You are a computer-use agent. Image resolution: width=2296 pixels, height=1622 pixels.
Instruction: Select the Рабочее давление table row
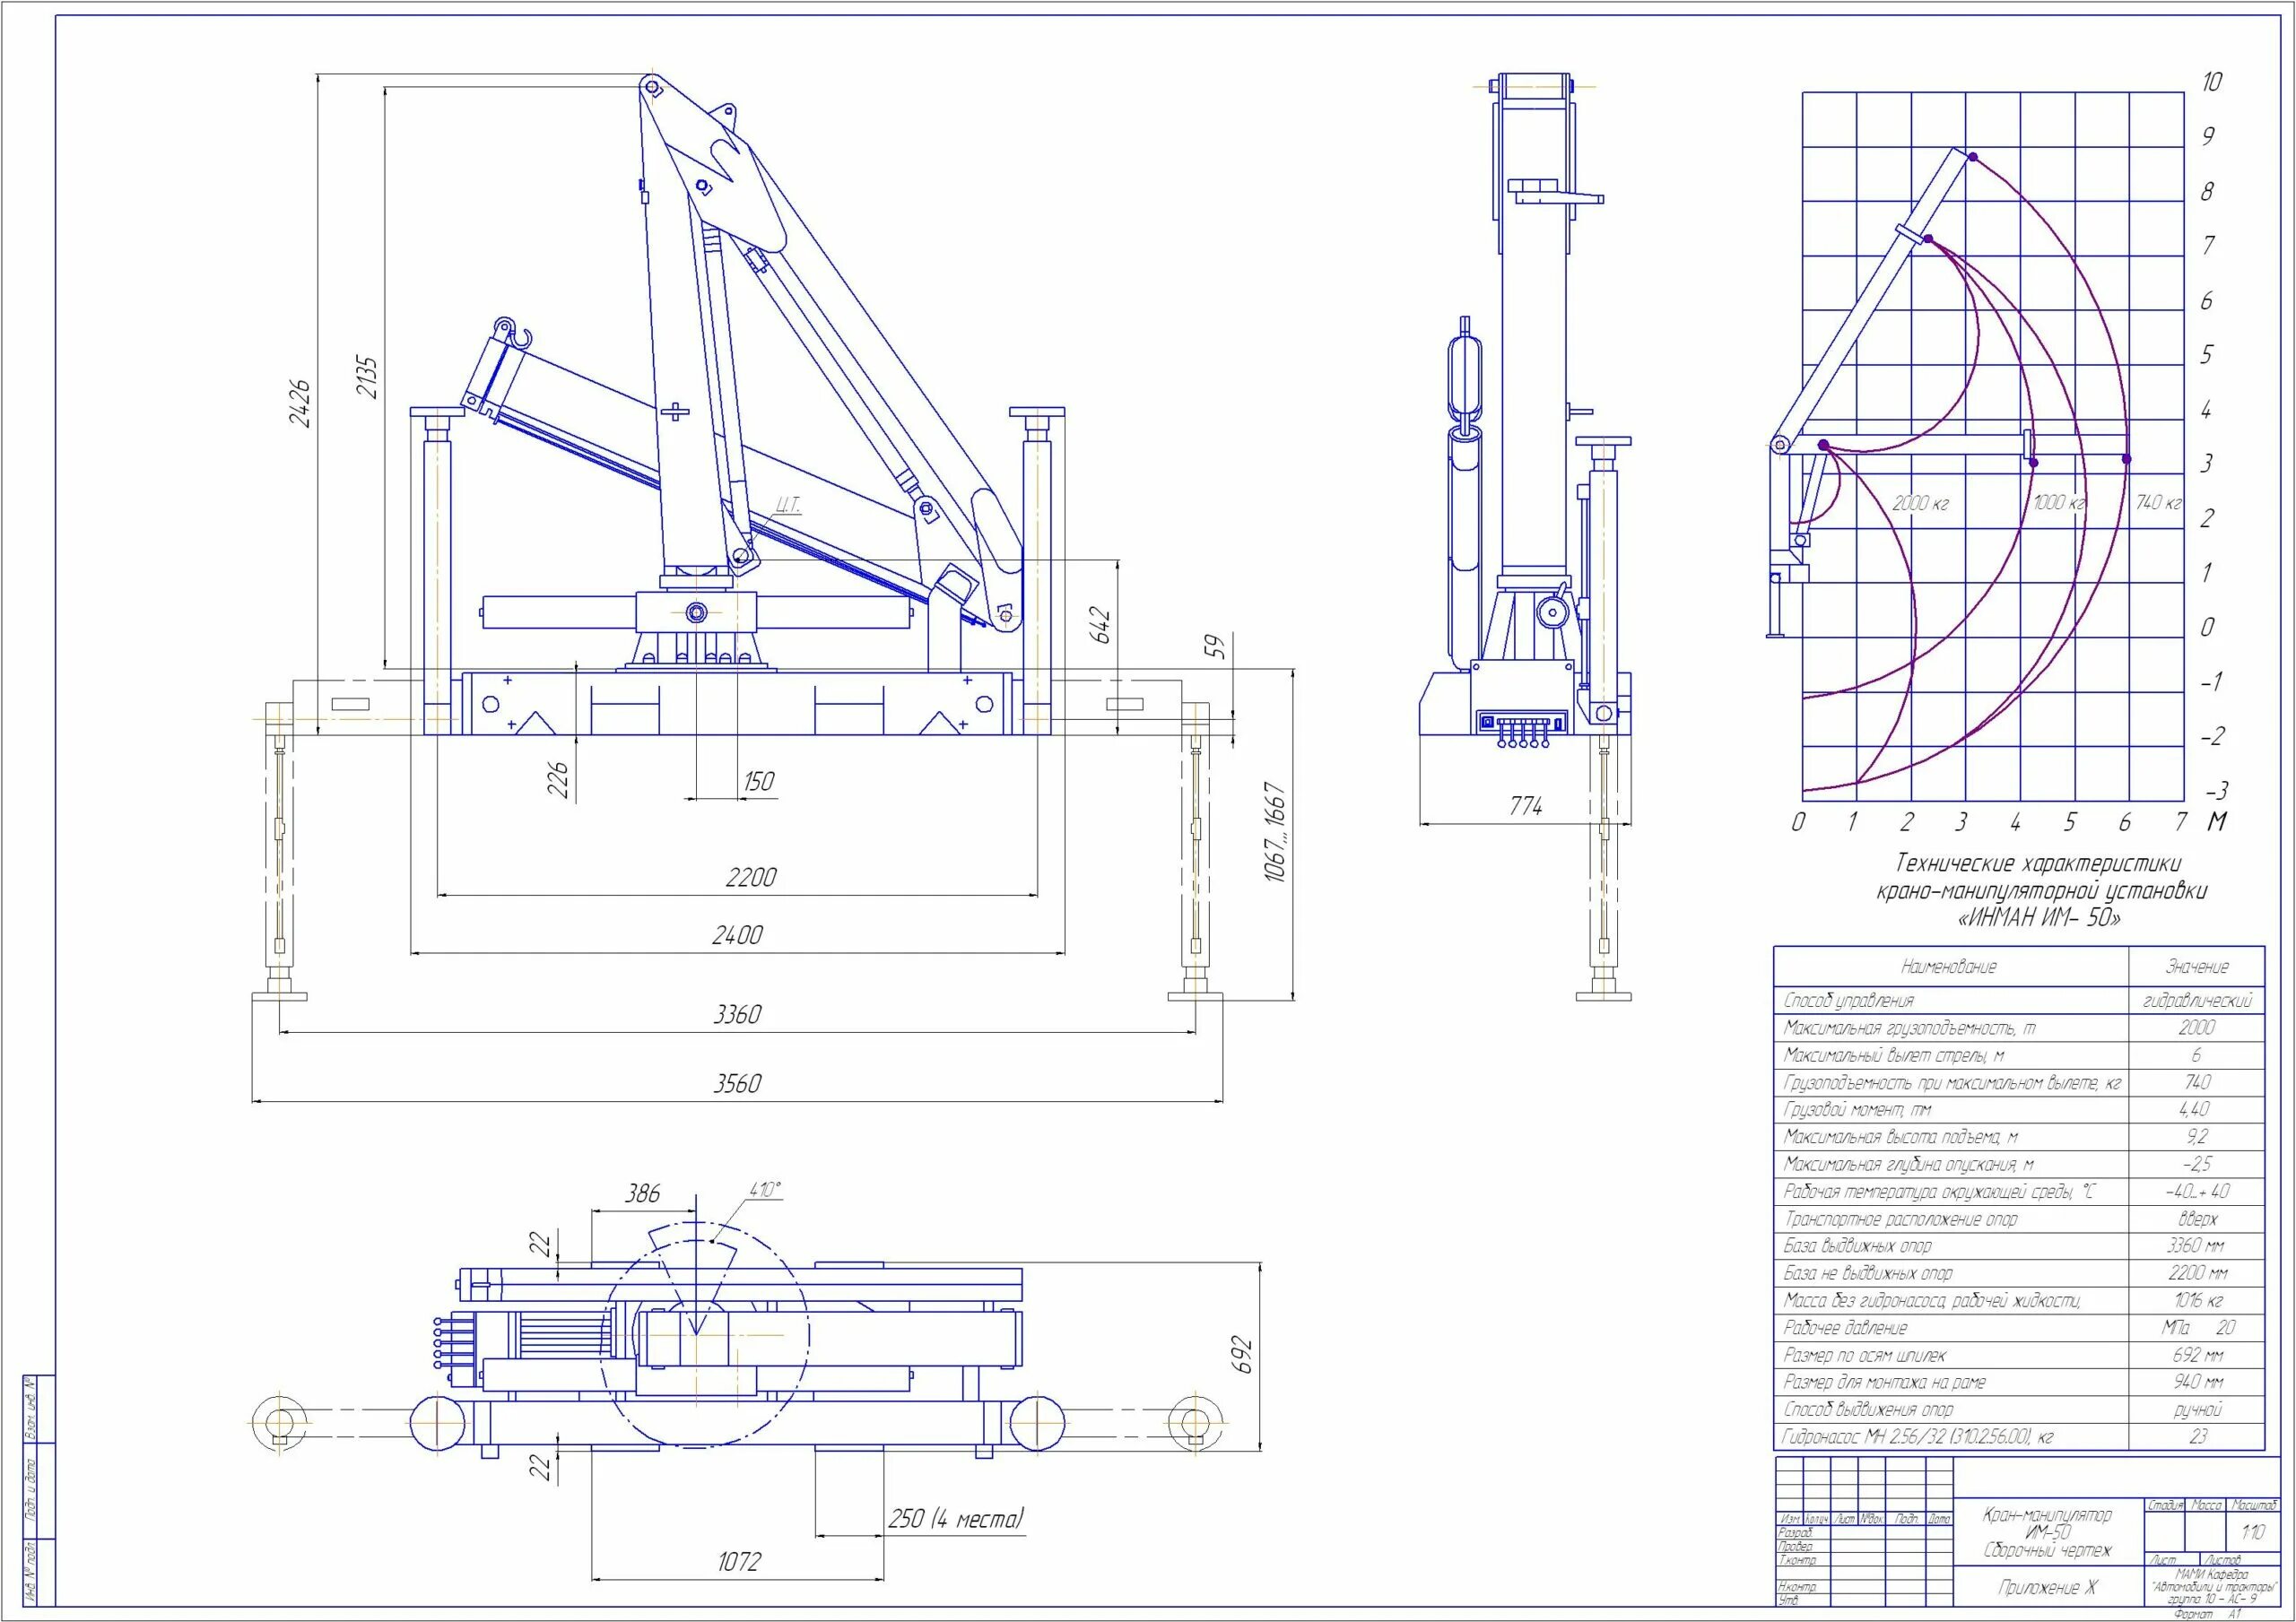(x=1846, y=1328)
